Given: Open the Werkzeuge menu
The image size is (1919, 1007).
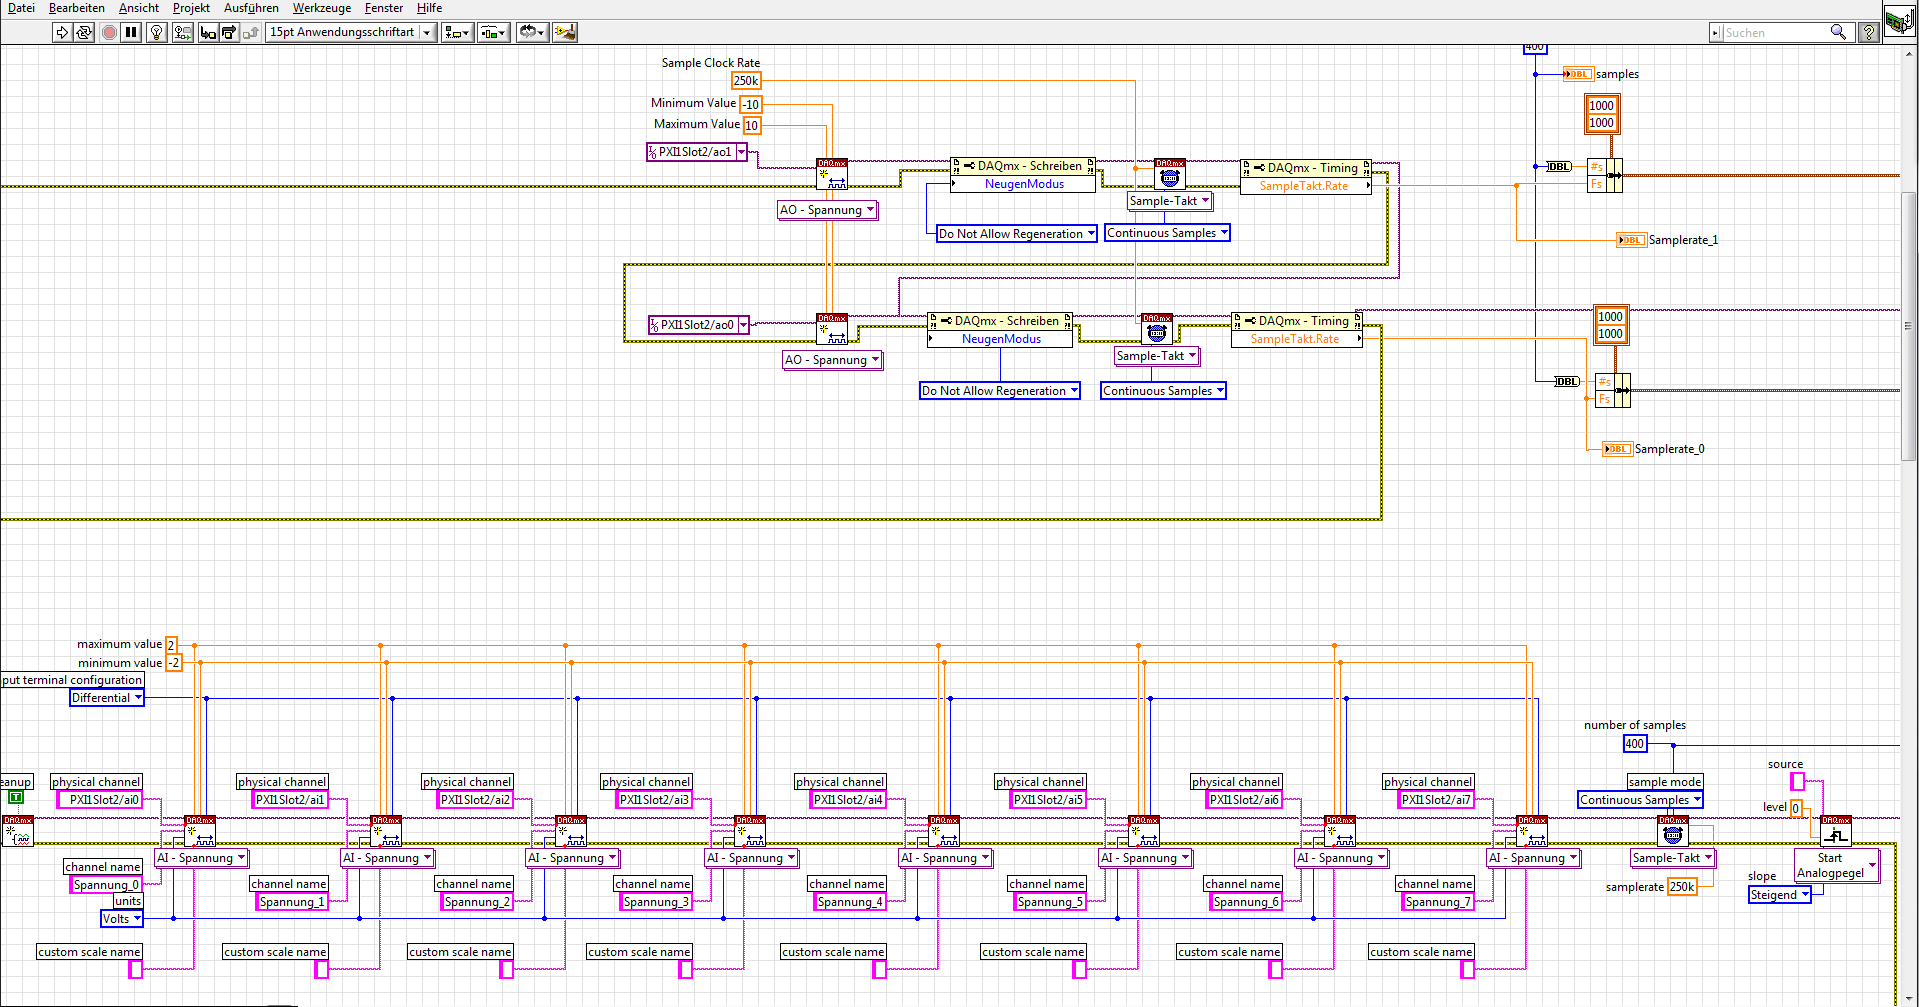Looking at the screenshot, I should pos(321,8).
